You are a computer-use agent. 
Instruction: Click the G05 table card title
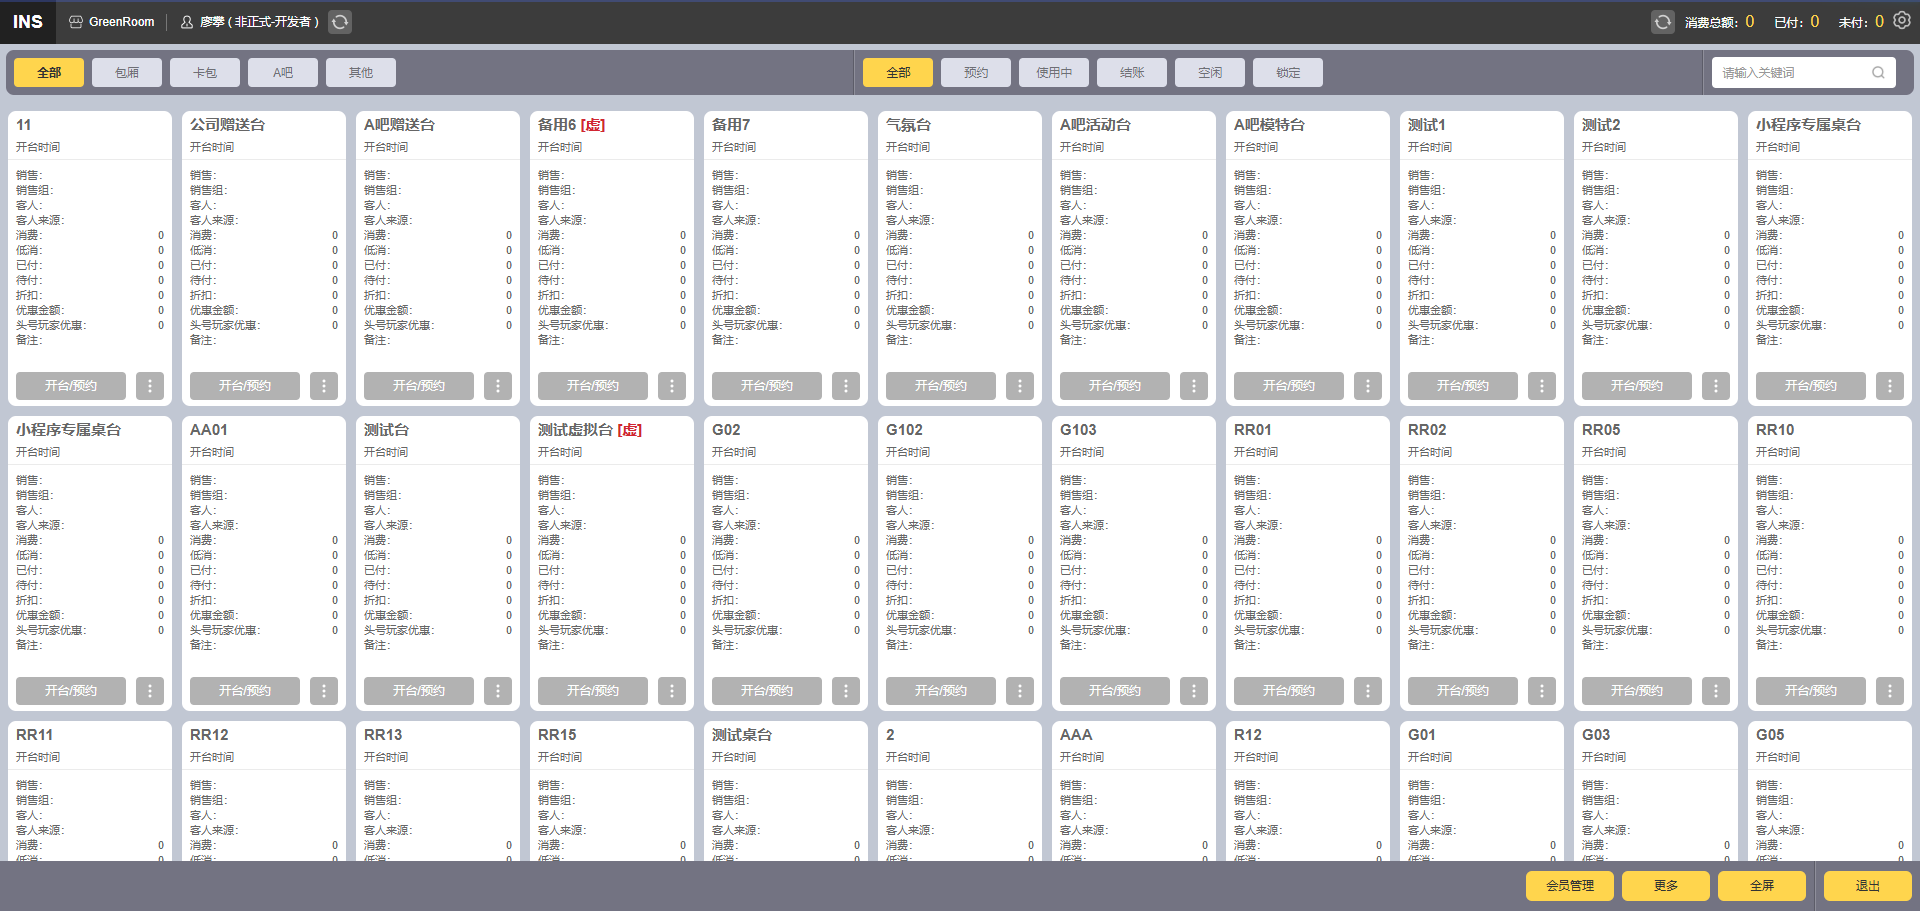[1770, 735]
